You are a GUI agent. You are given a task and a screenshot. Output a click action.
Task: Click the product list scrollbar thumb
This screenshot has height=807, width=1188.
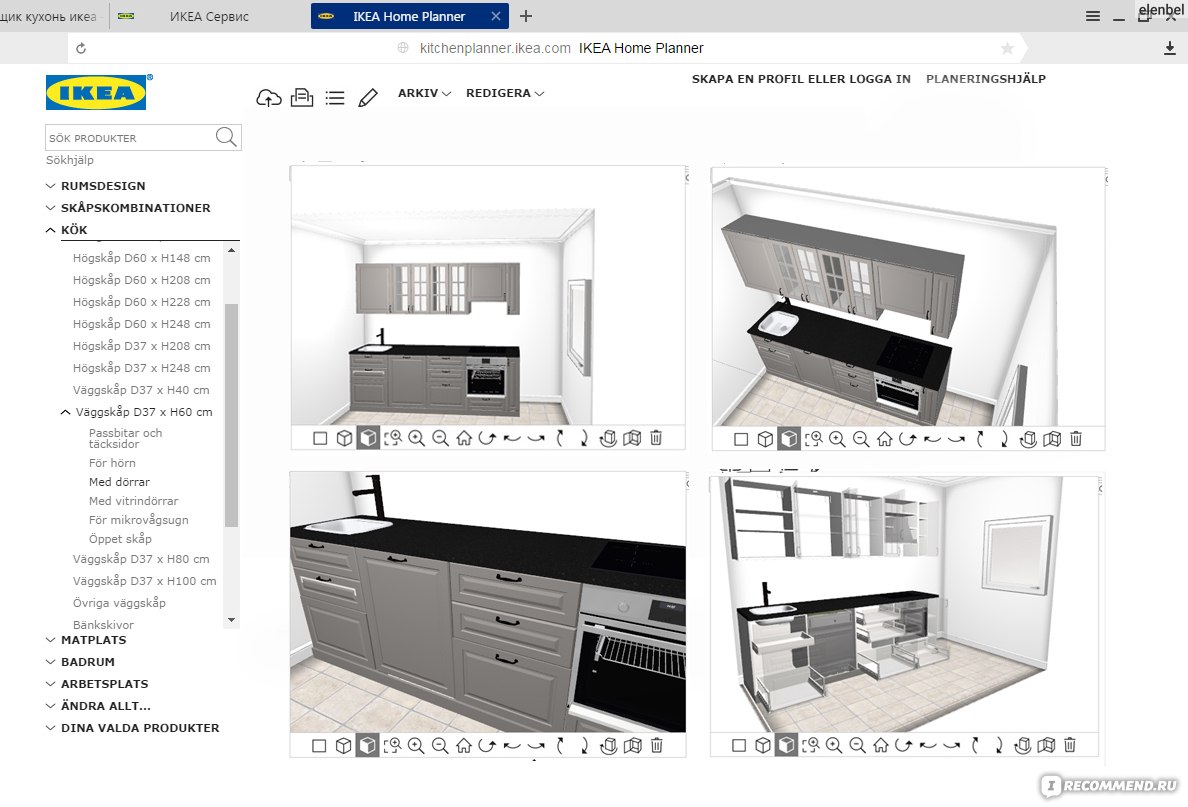click(231, 415)
